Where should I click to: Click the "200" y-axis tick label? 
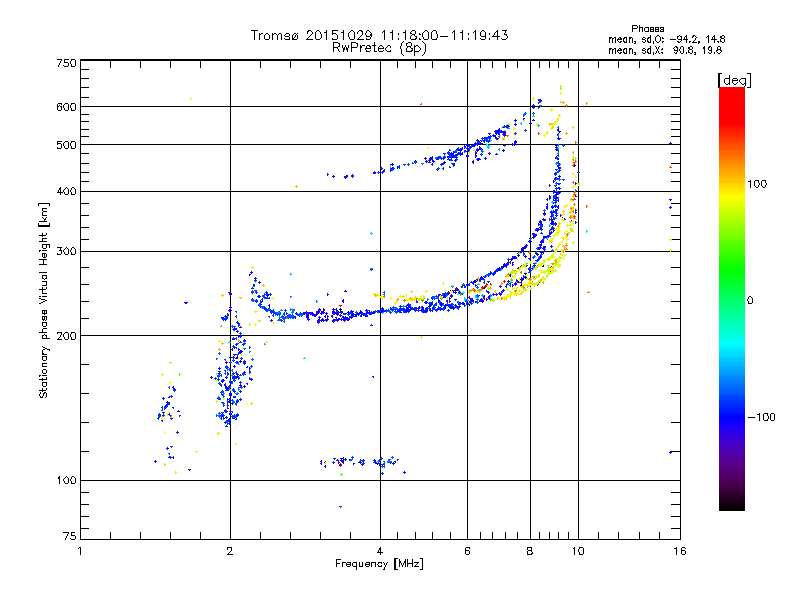66,336
